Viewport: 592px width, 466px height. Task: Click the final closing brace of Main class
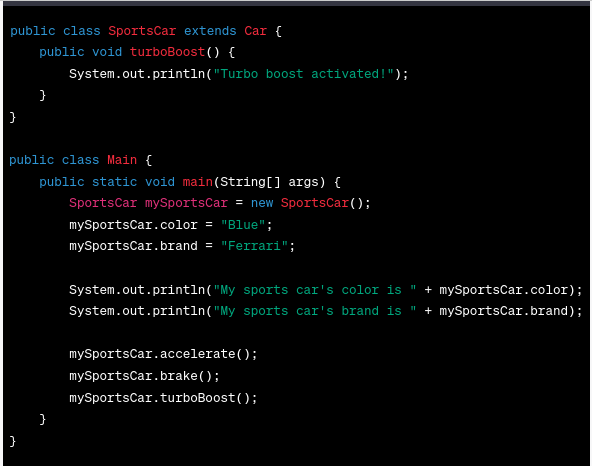[x=12, y=441]
